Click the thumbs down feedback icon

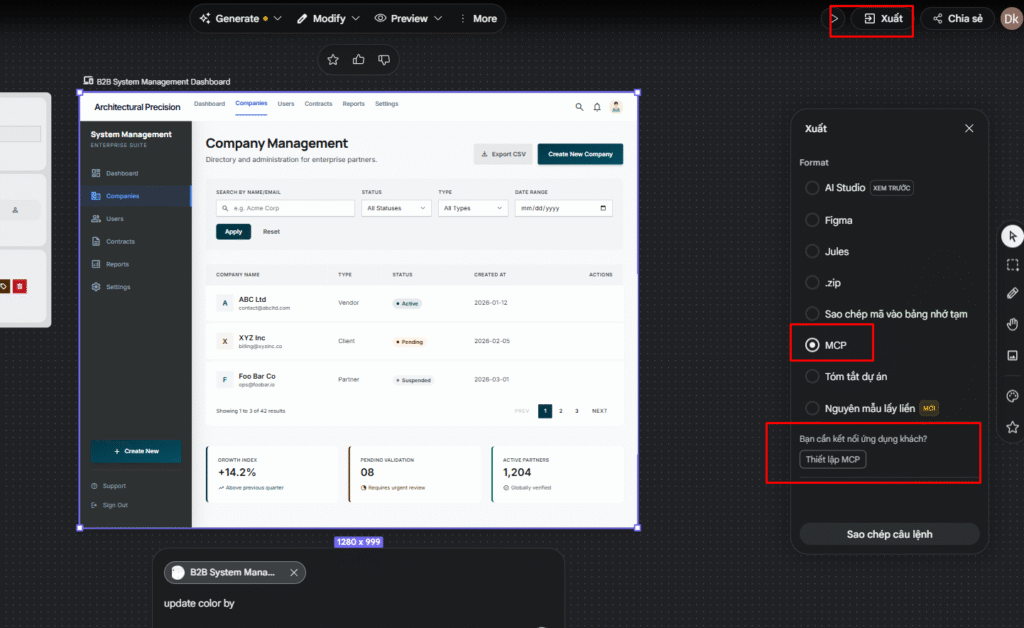pyautogui.click(x=384, y=60)
